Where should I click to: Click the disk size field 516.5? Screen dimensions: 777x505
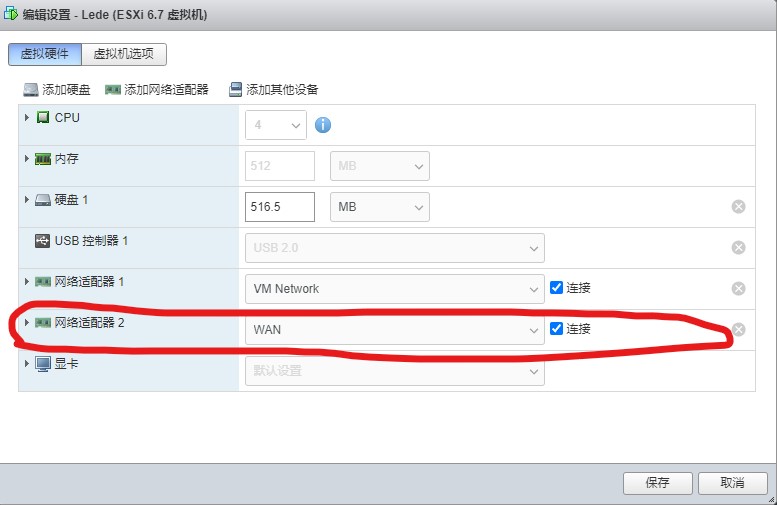coord(280,207)
